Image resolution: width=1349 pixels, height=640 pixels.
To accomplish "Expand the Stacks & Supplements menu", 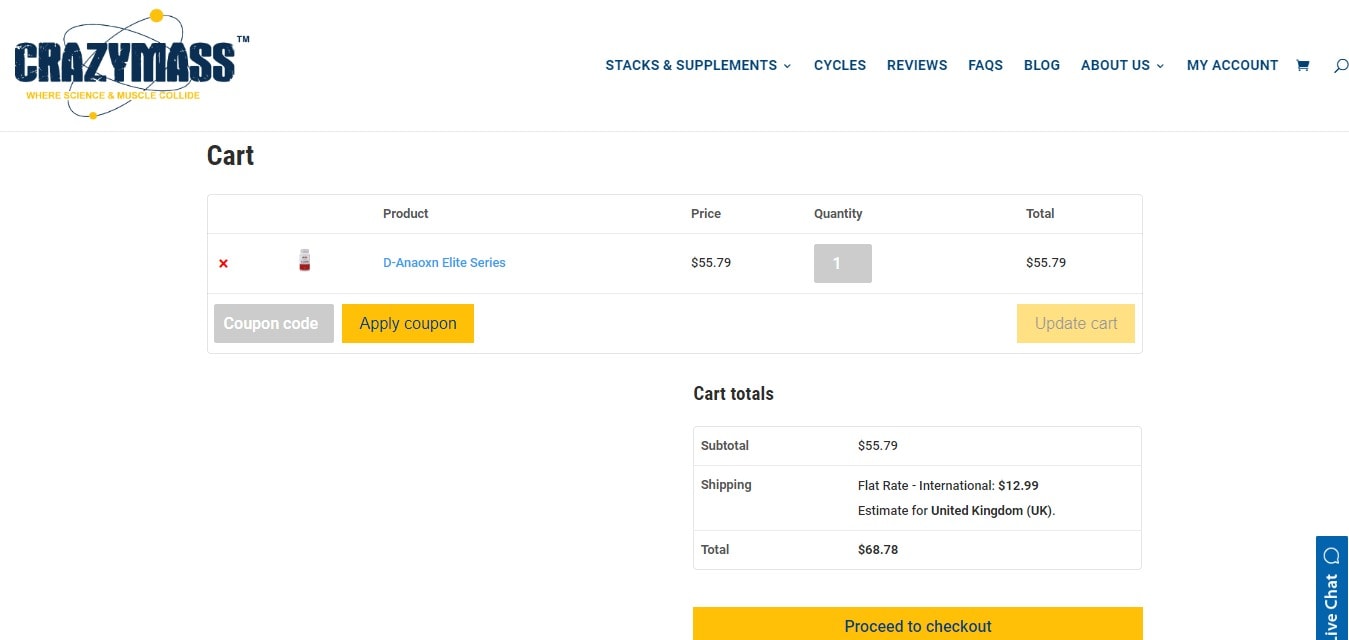I will 698,65.
